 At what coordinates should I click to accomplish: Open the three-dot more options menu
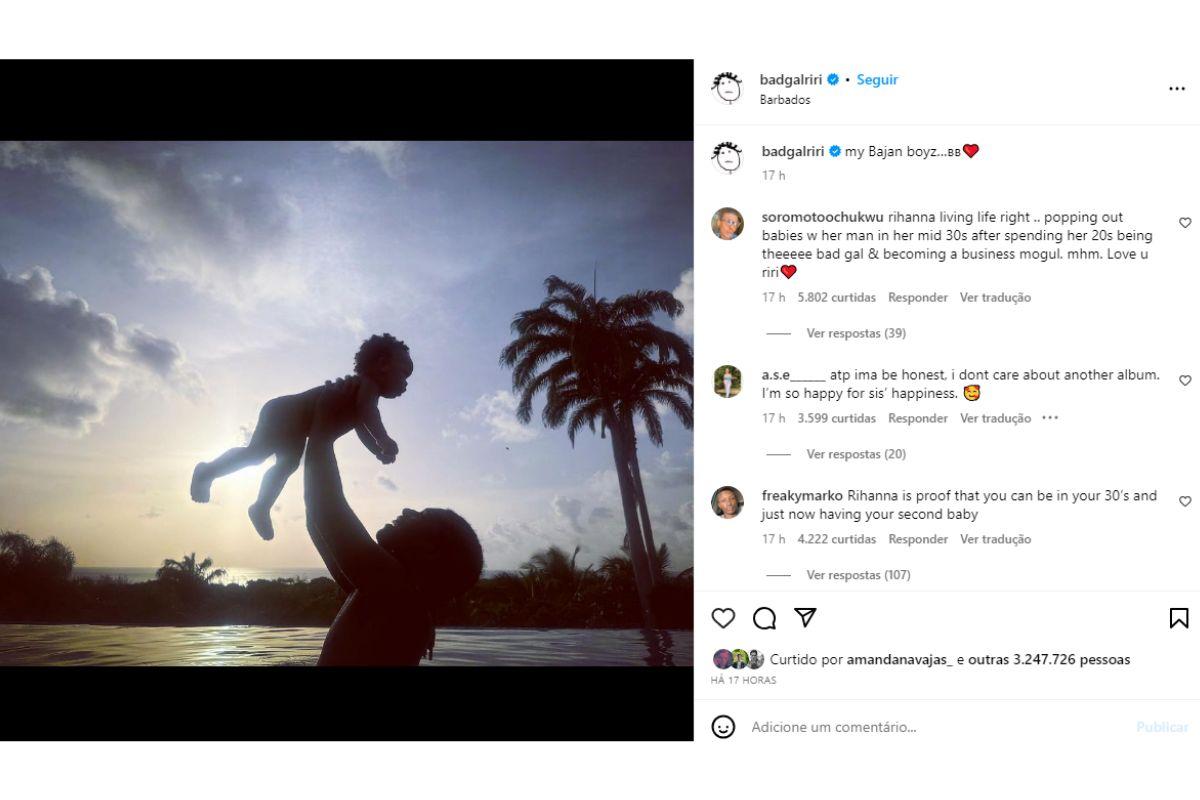1177,89
